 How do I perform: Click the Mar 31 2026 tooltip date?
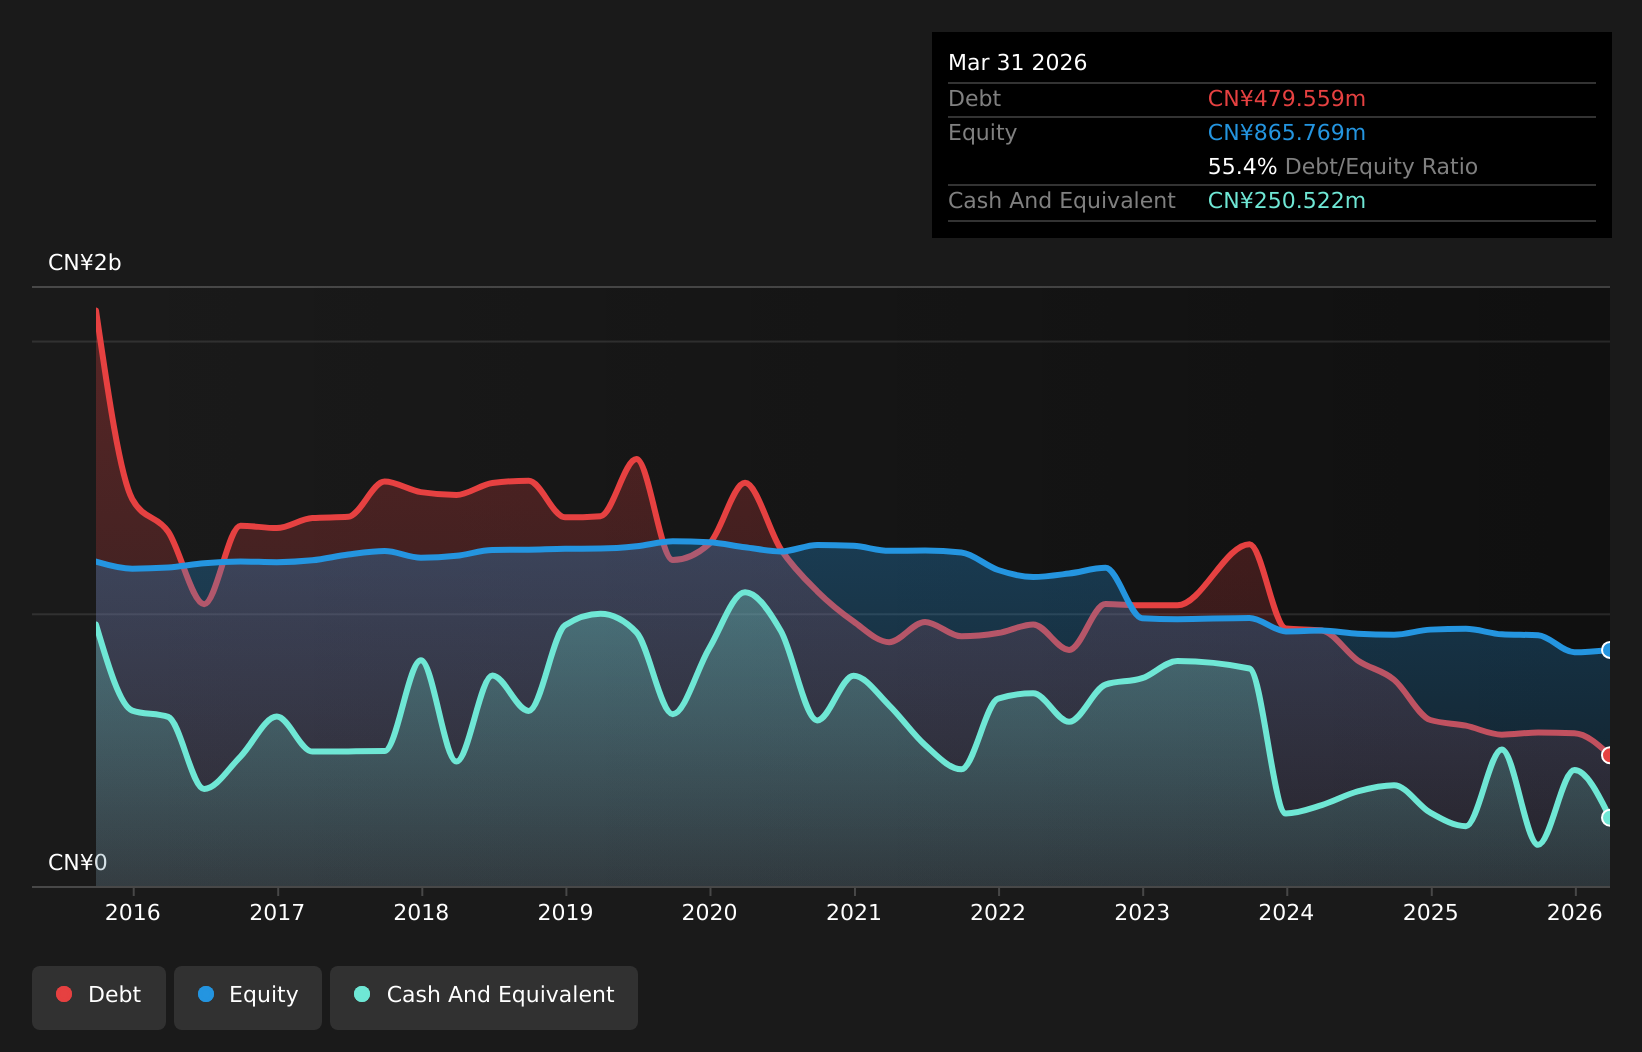click(1018, 63)
